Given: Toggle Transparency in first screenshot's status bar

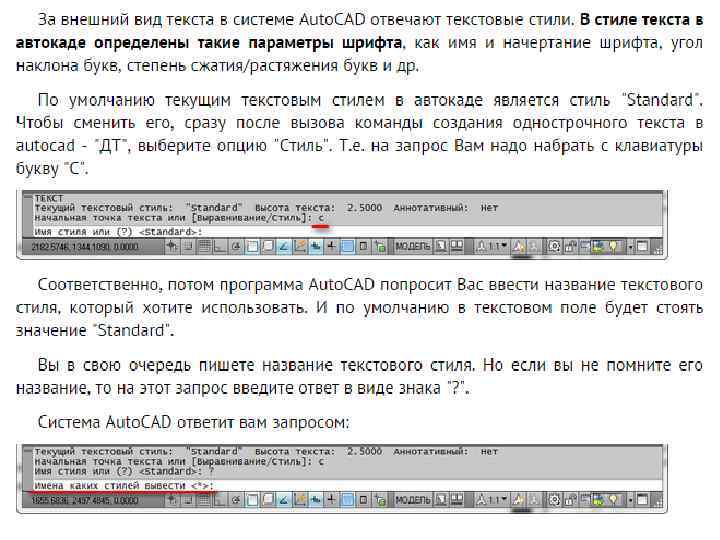Looking at the screenshot, I should 347,247.
